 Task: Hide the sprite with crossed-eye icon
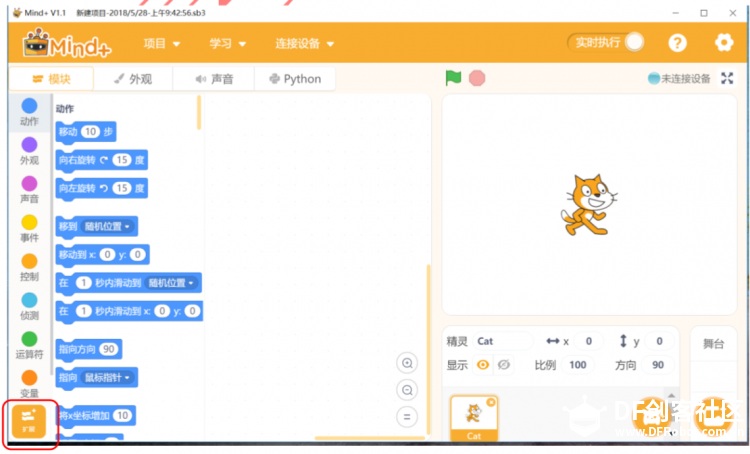(x=504, y=365)
